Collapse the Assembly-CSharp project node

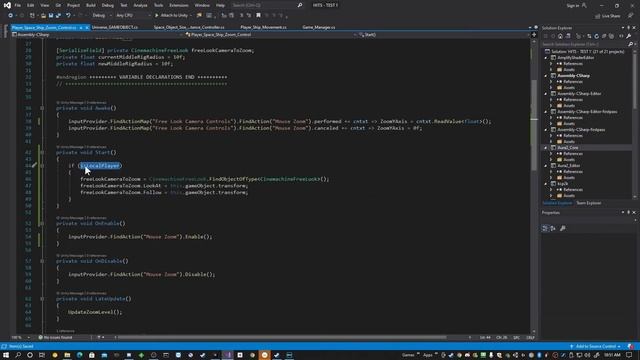coord(546,76)
